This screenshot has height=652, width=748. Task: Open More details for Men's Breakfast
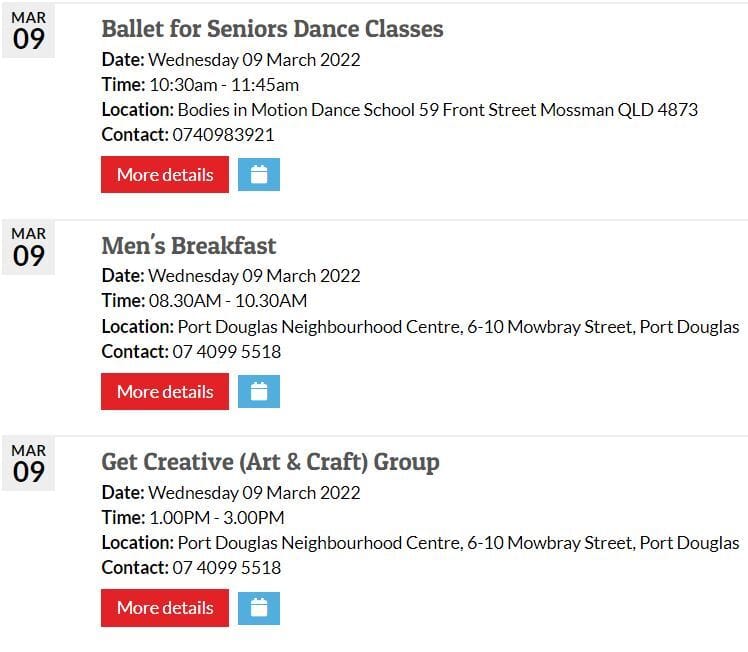click(165, 392)
